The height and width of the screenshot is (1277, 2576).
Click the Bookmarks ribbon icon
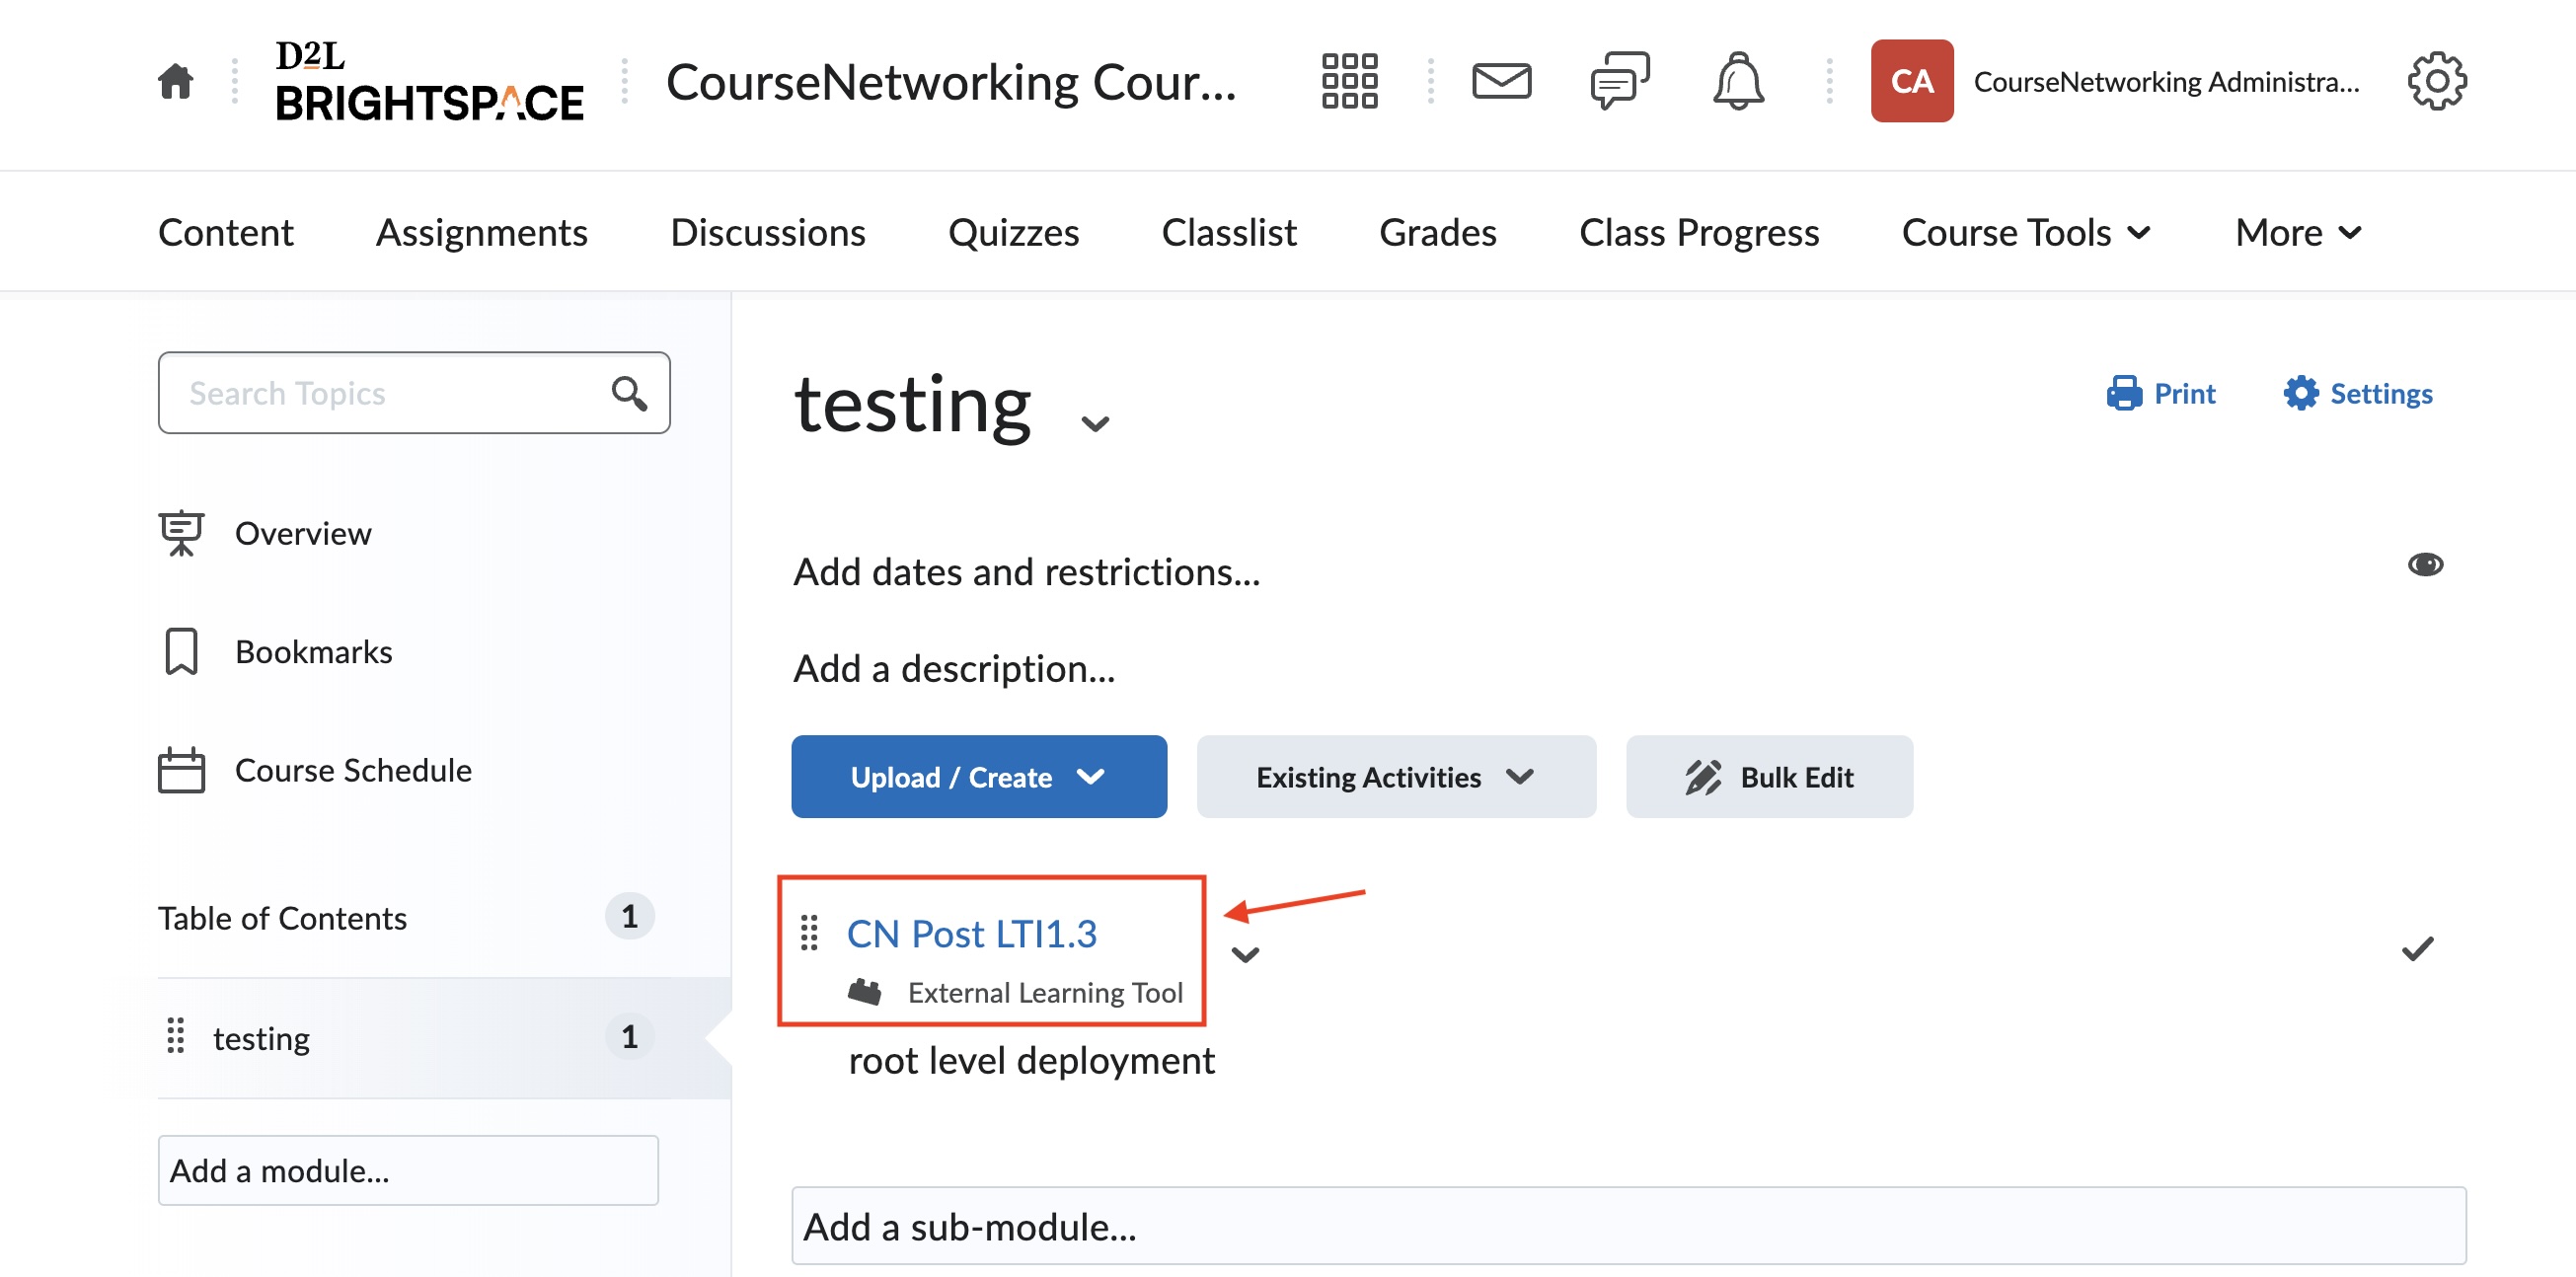coord(181,651)
